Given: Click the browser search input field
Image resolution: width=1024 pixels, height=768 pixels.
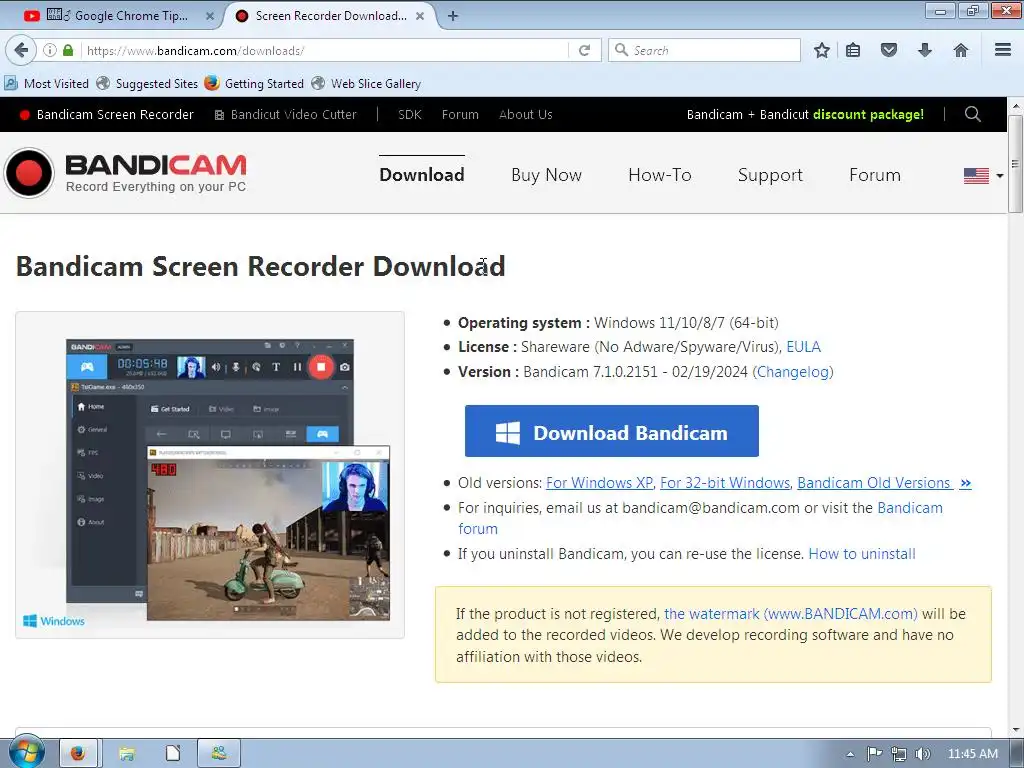Looking at the screenshot, I should [x=704, y=50].
